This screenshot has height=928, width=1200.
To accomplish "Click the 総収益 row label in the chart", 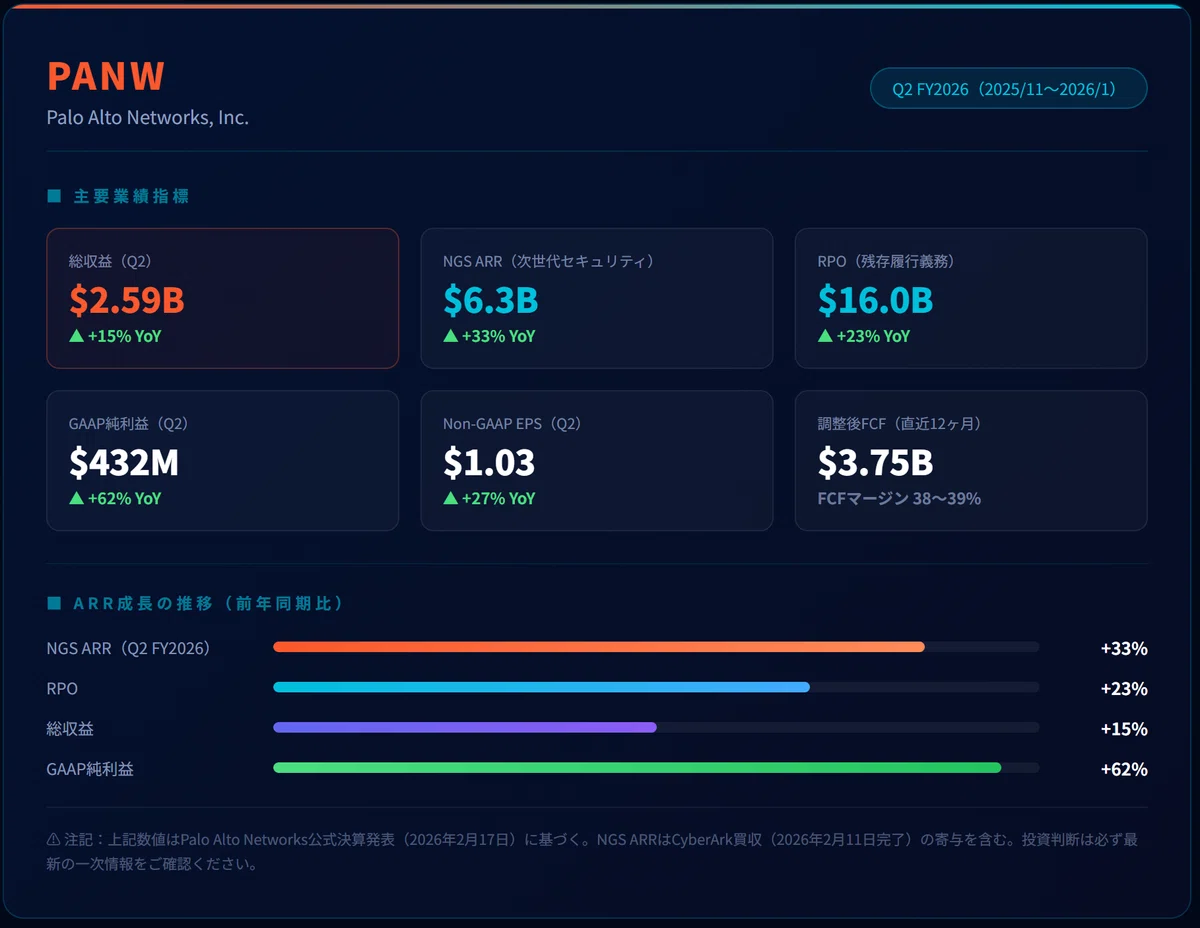I will point(70,729).
